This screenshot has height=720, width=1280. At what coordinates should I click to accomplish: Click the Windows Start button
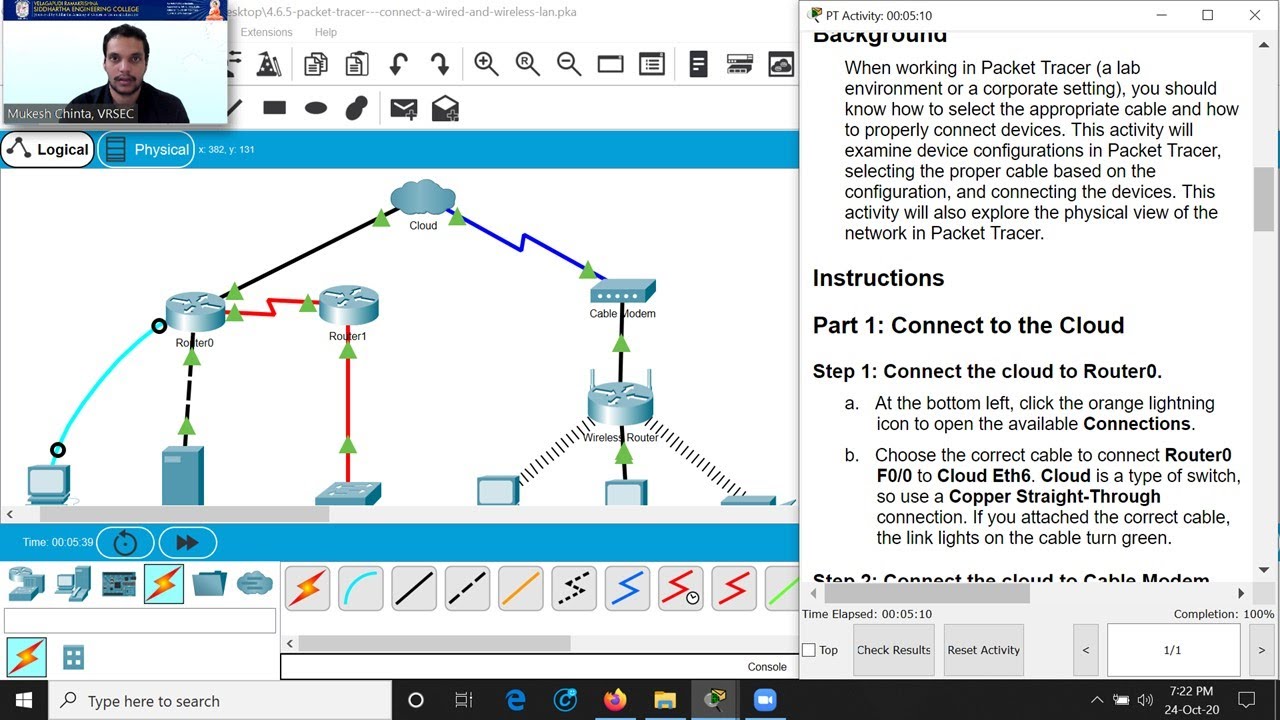(x=24, y=700)
